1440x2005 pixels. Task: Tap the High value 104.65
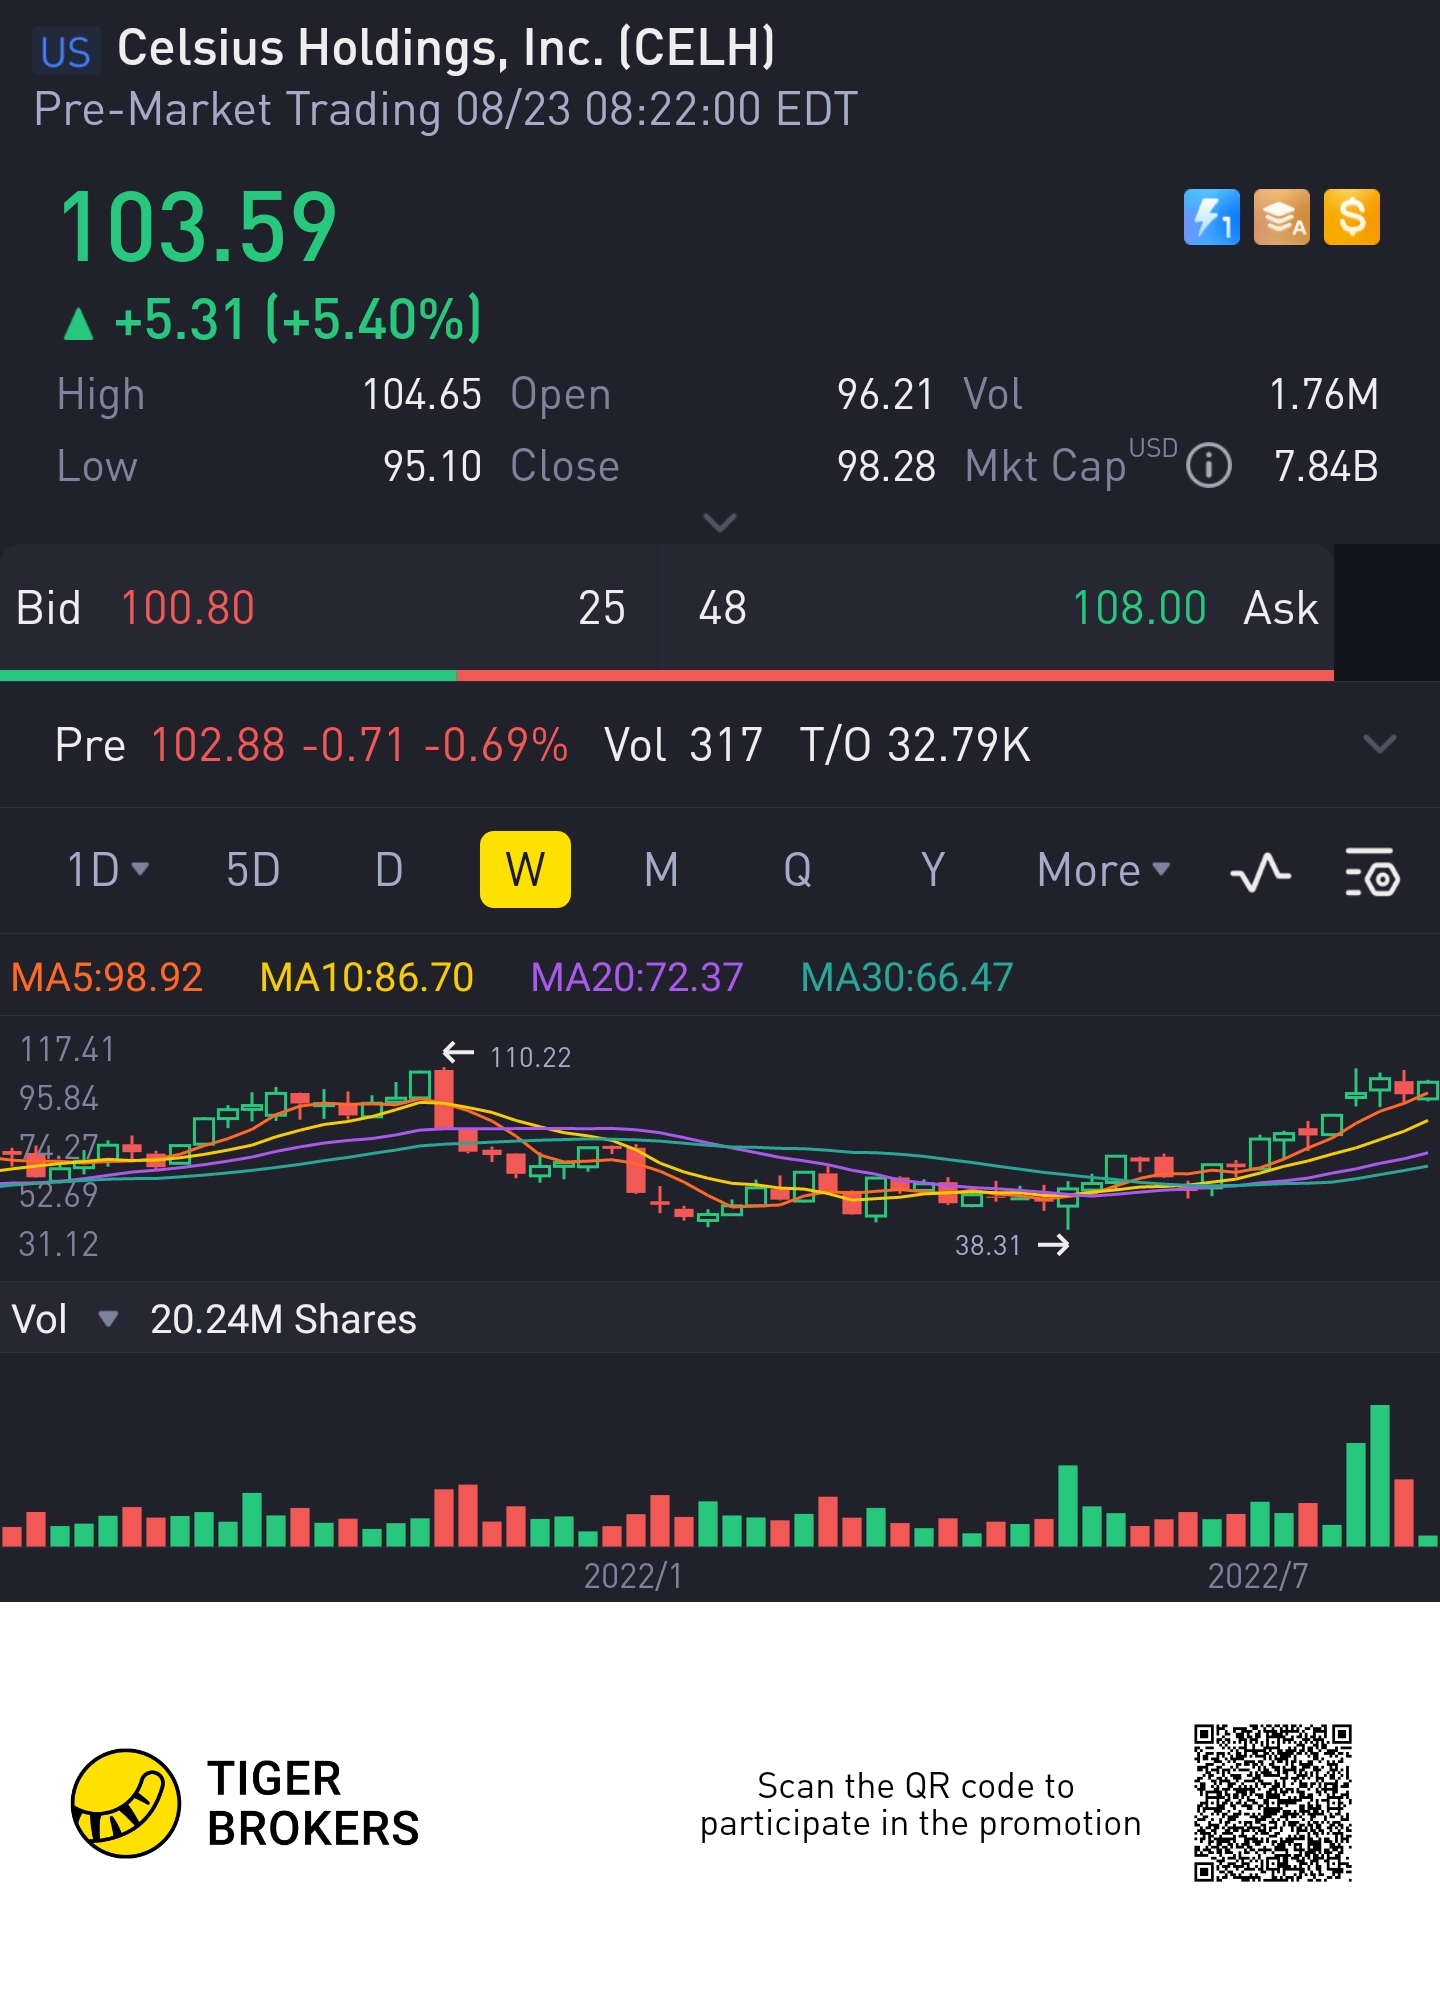click(422, 395)
